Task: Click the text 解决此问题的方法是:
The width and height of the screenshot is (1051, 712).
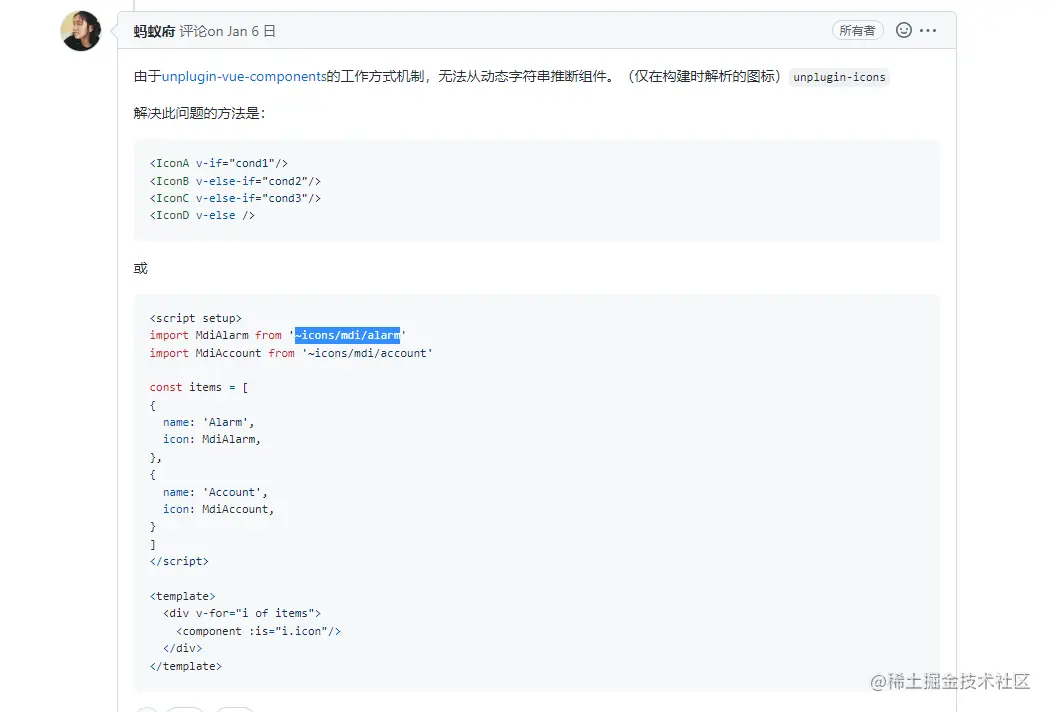Action: coord(199,113)
